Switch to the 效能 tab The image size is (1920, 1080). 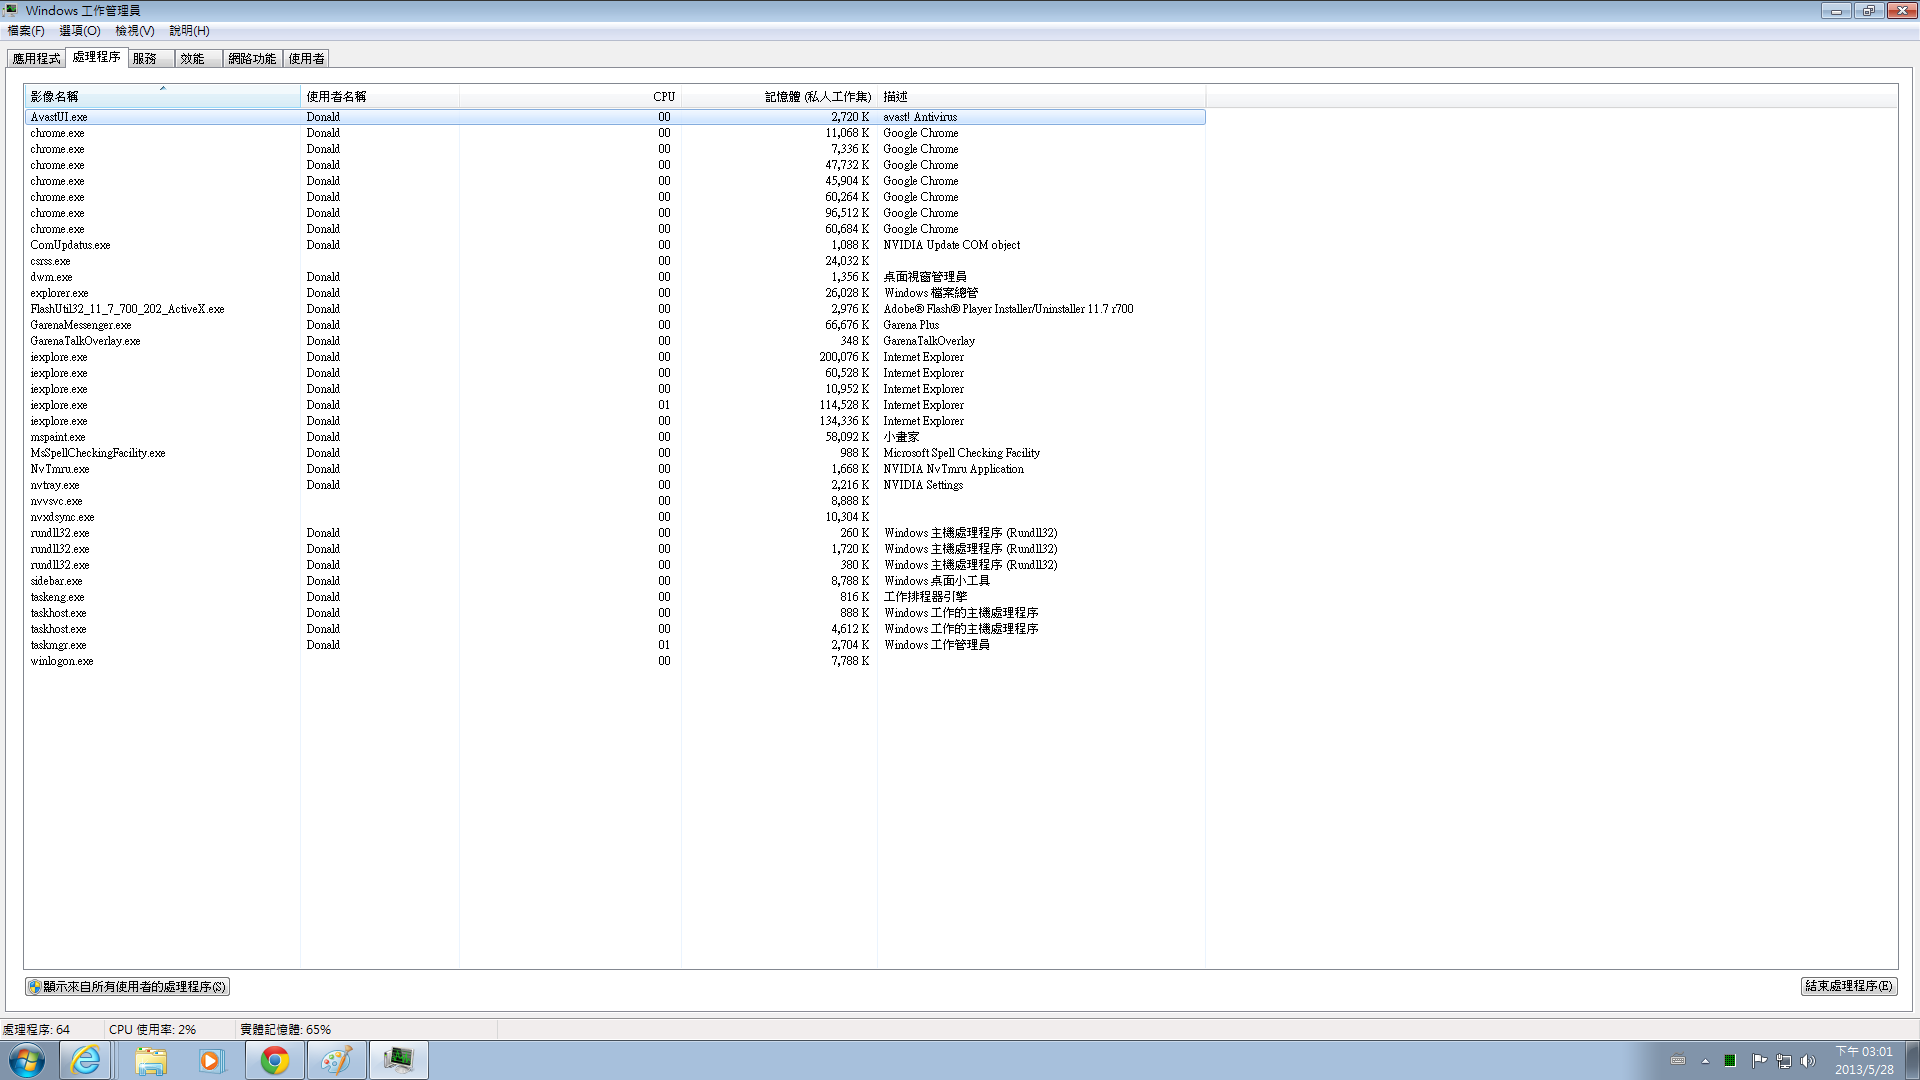coord(199,59)
